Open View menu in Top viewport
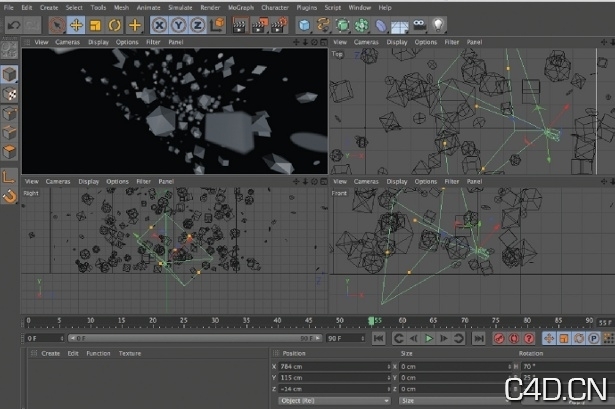 pyautogui.click(x=340, y=42)
